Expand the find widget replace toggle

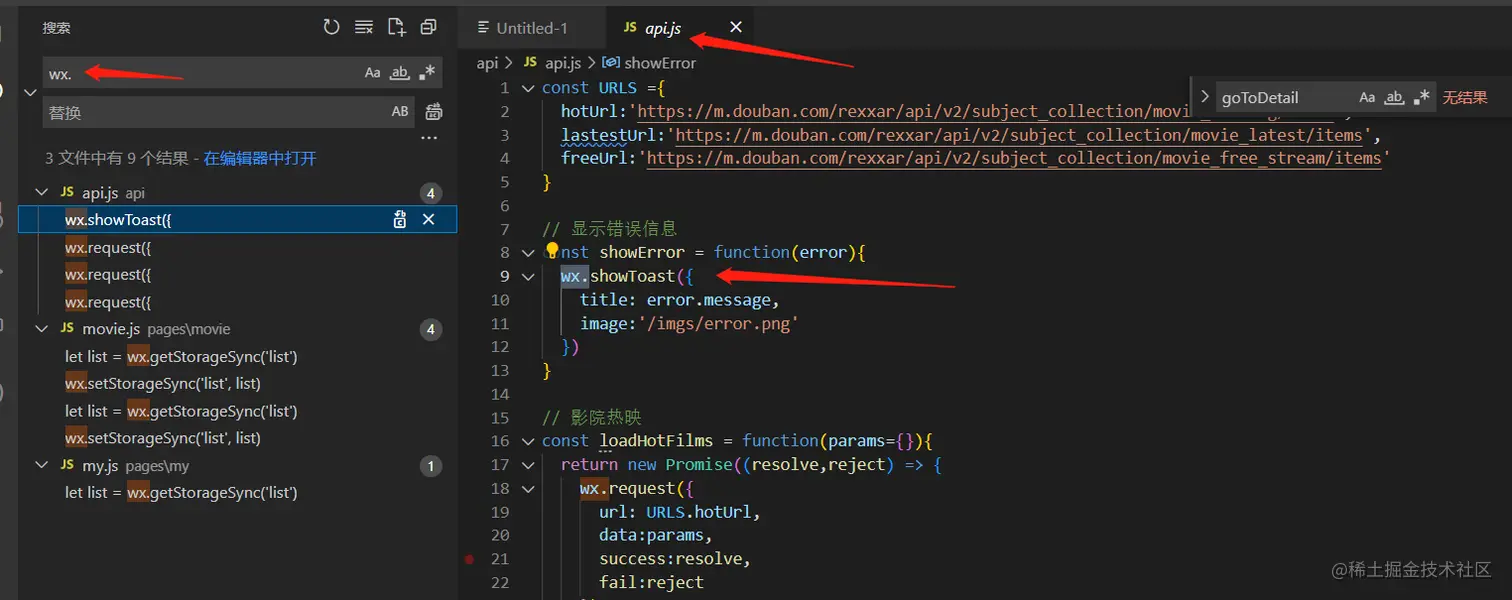pos(1203,97)
